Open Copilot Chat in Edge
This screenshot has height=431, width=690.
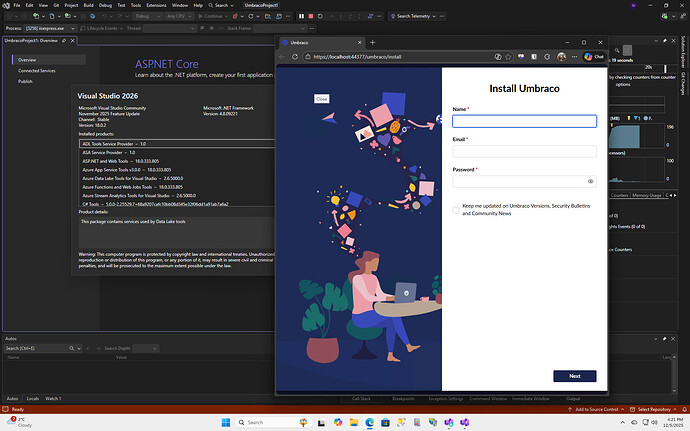tap(594, 57)
